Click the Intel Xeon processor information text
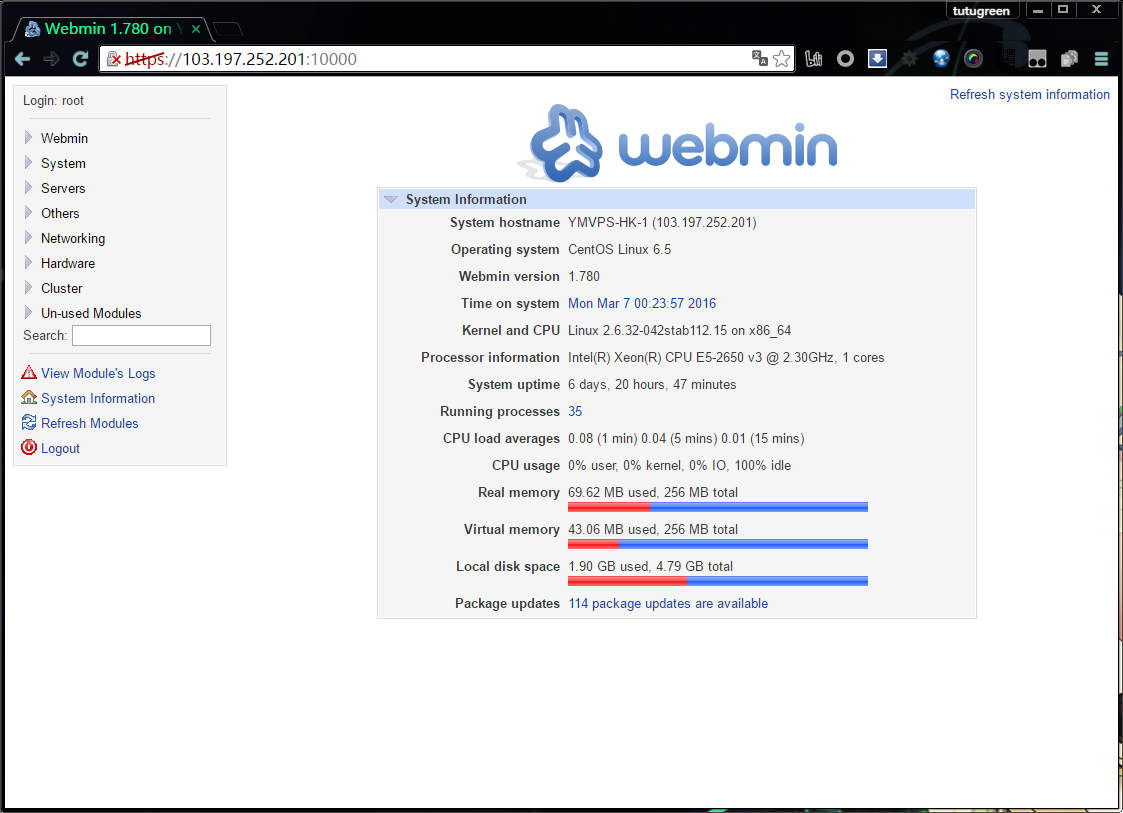The image size is (1123, 813). point(726,357)
